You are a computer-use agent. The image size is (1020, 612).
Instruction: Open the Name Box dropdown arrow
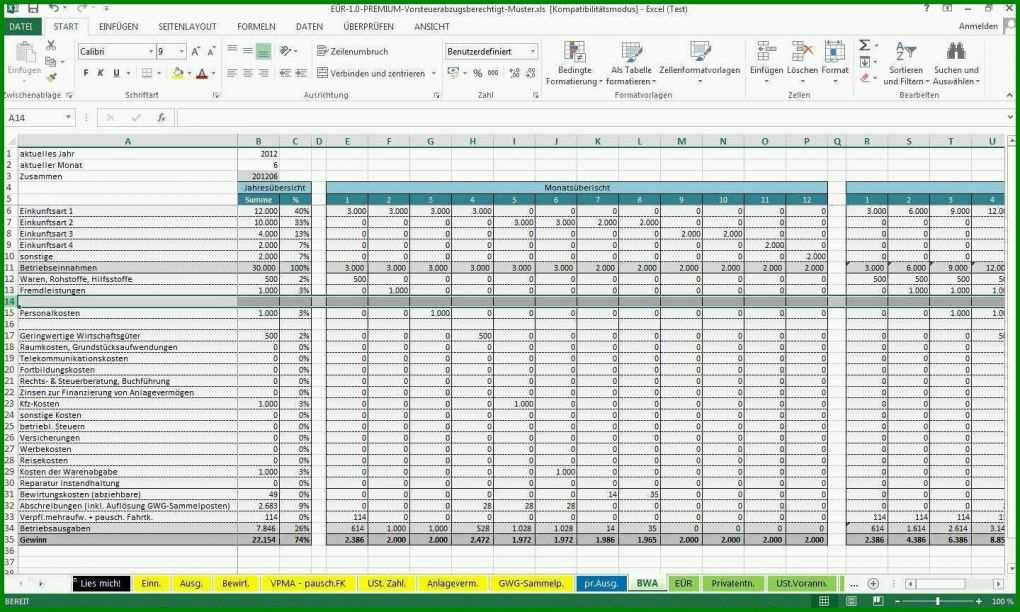[x=68, y=118]
